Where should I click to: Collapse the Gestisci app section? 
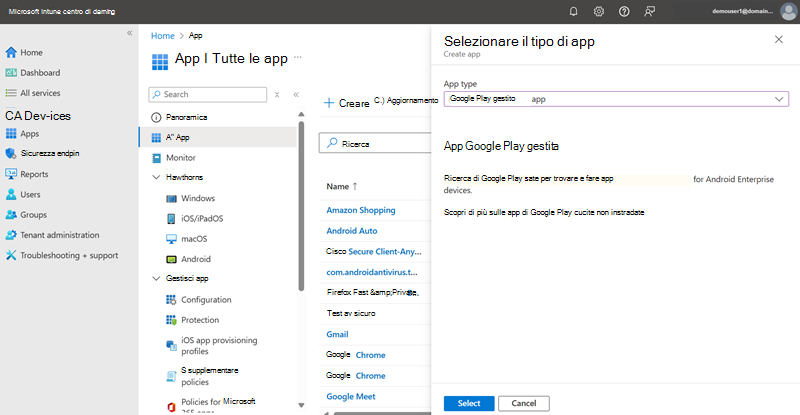pyautogui.click(x=156, y=278)
